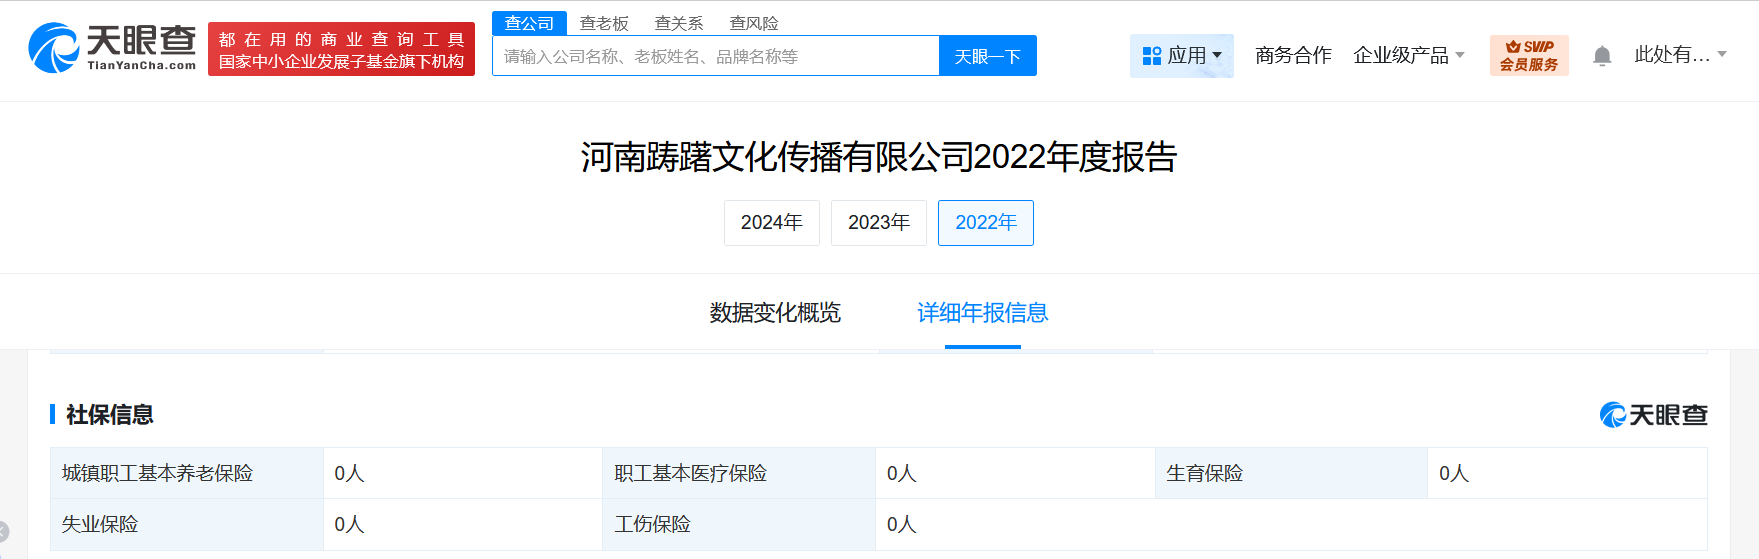This screenshot has width=1759, height=559.
Task: Click the red promotional banner image
Action: pos(341,49)
